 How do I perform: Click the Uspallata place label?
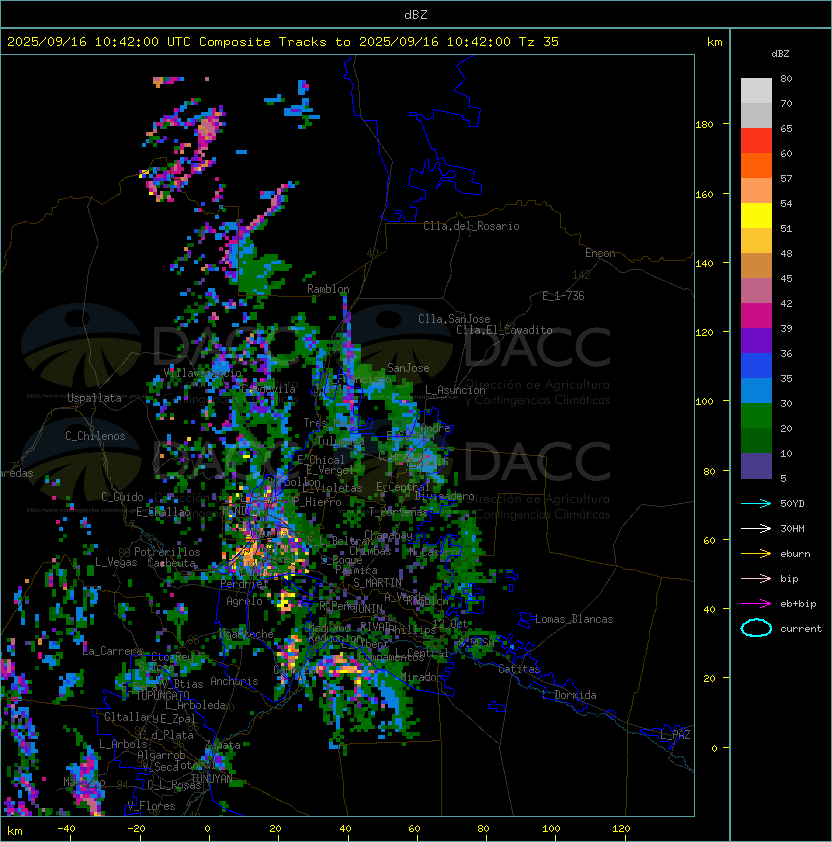click(94, 398)
